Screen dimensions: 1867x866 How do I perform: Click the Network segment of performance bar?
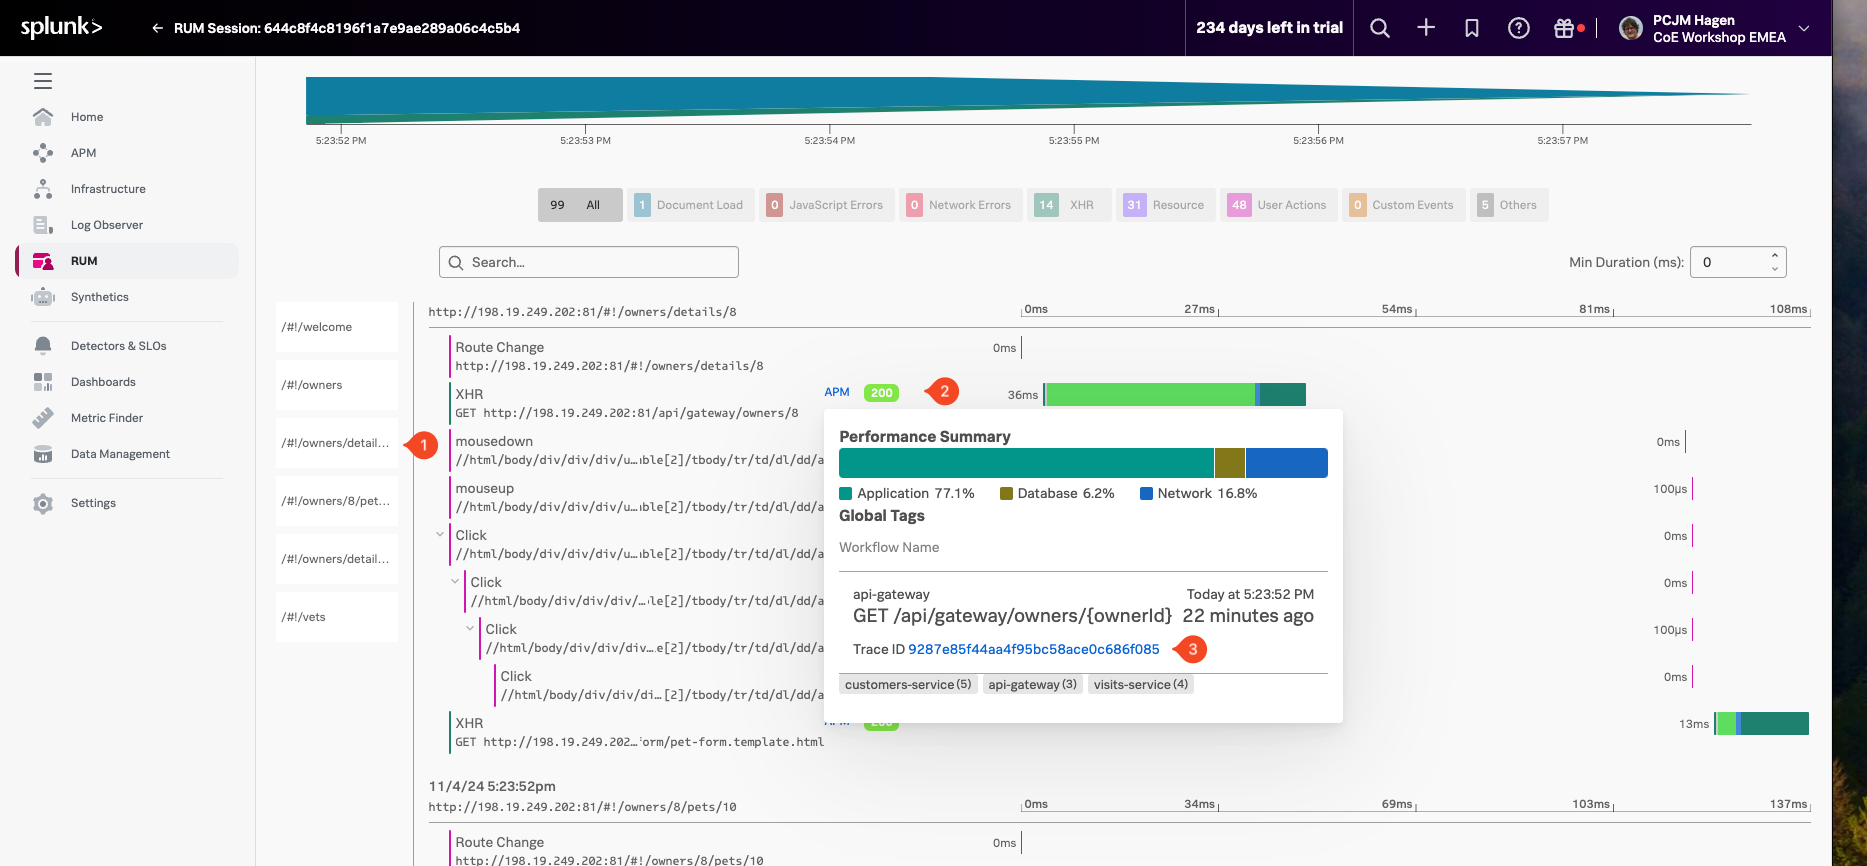coord(1286,463)
